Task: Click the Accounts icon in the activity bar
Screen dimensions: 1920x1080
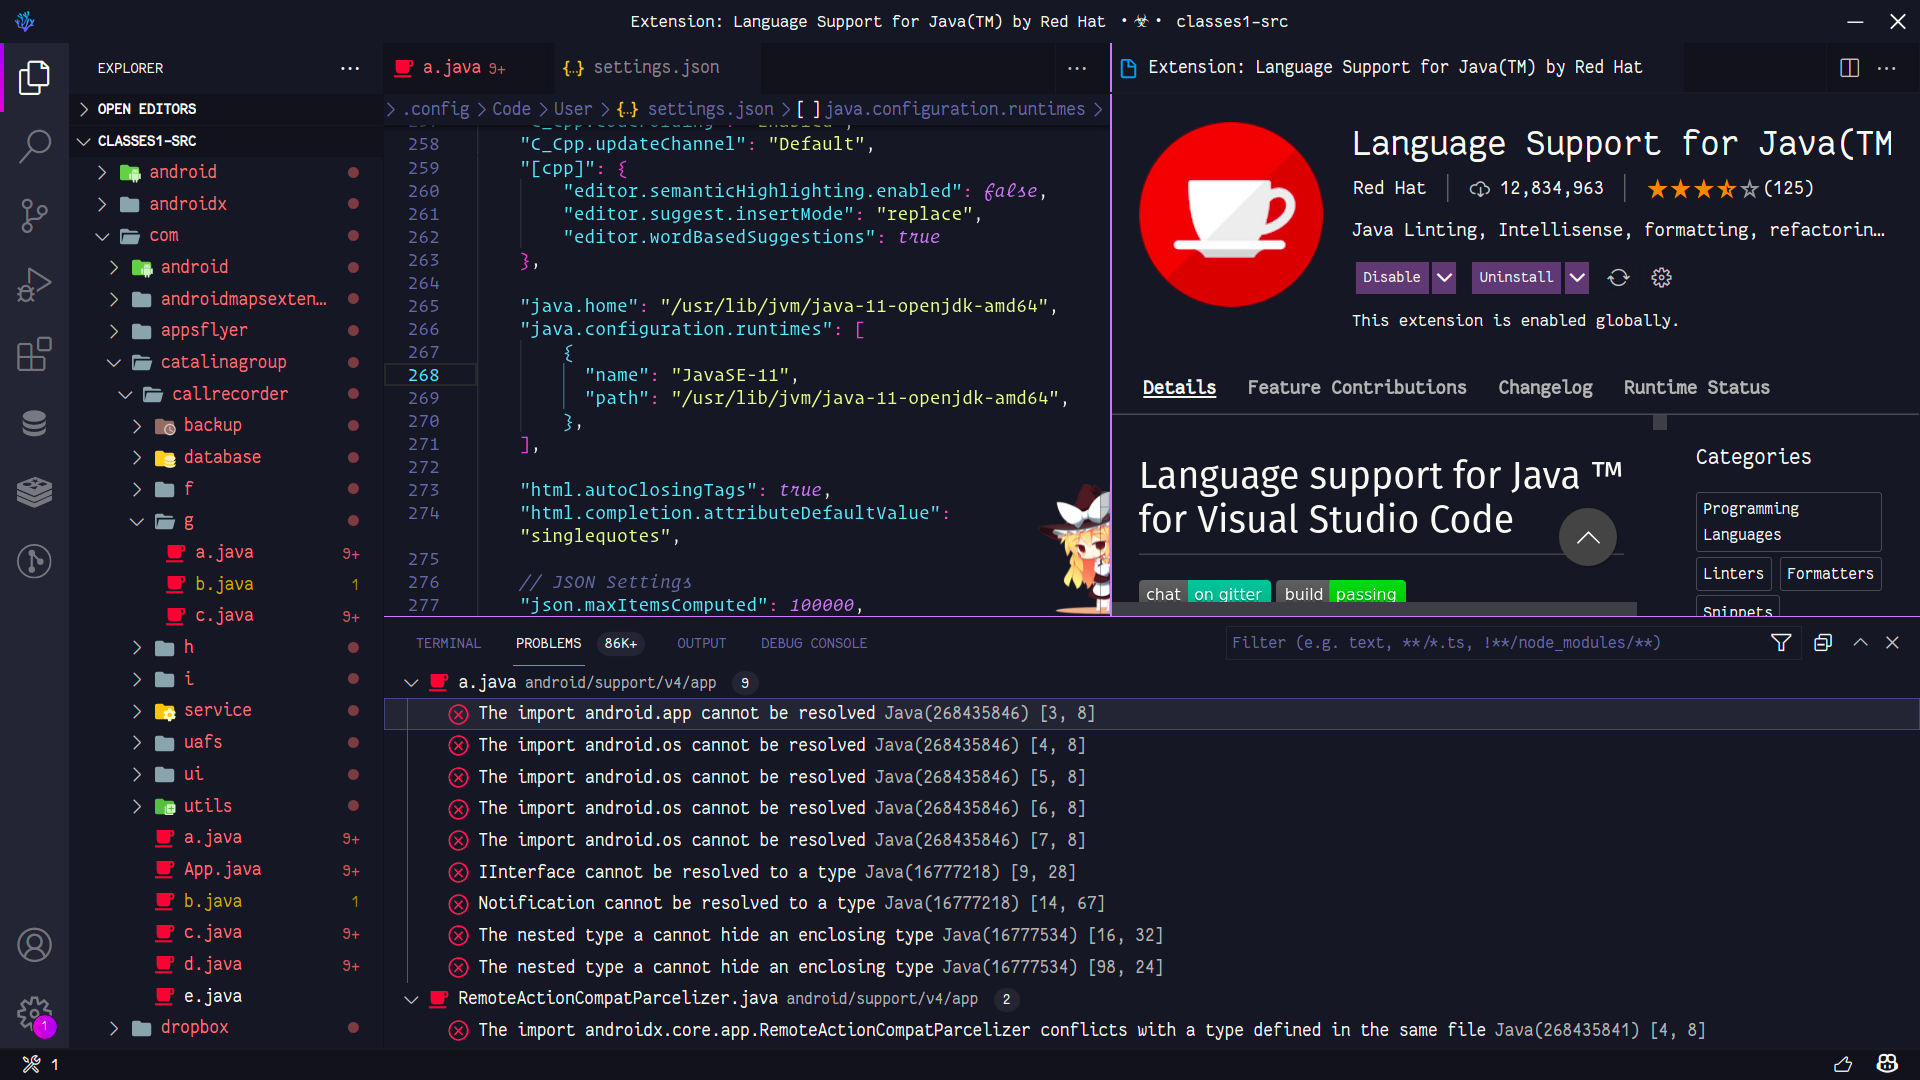Action: [x=35, y=944]
